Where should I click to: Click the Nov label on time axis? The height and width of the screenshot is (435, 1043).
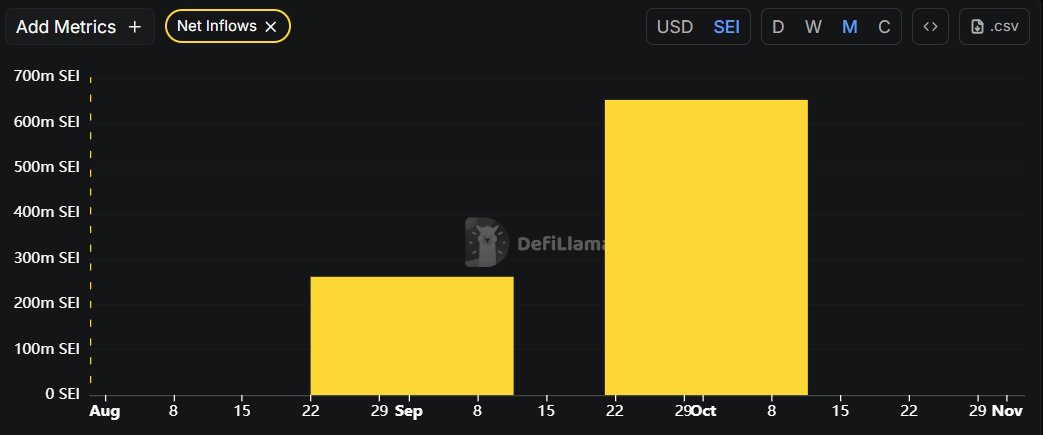point(1007,411)
